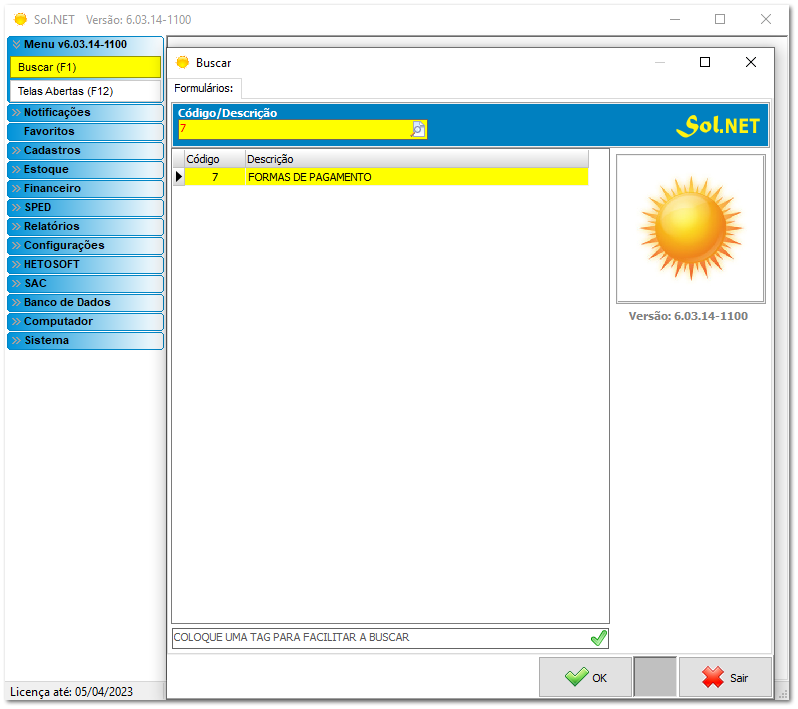Click code cell 7 in results grid
Screen dimensions: 798x709
pyautogui.click(x=215, y=177)
